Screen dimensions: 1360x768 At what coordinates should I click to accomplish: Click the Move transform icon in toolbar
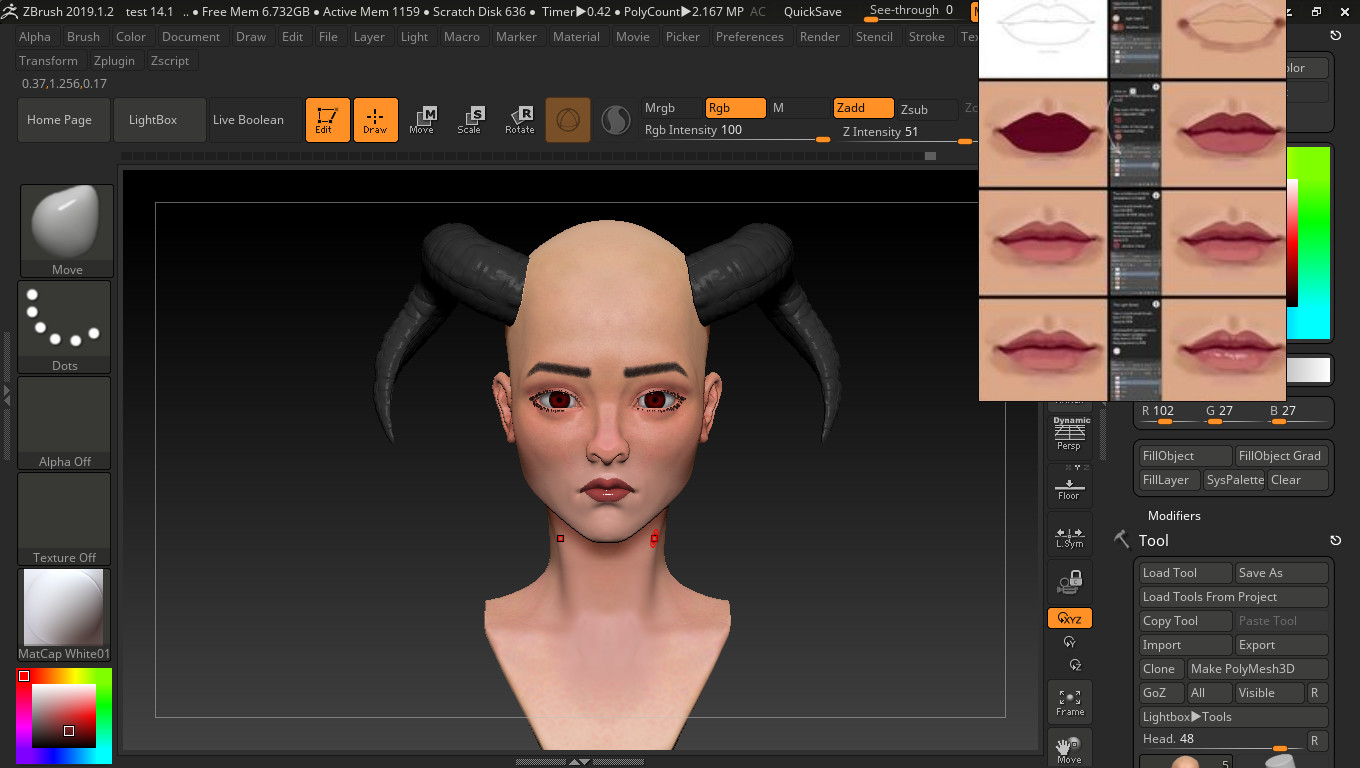pos(421,120)
